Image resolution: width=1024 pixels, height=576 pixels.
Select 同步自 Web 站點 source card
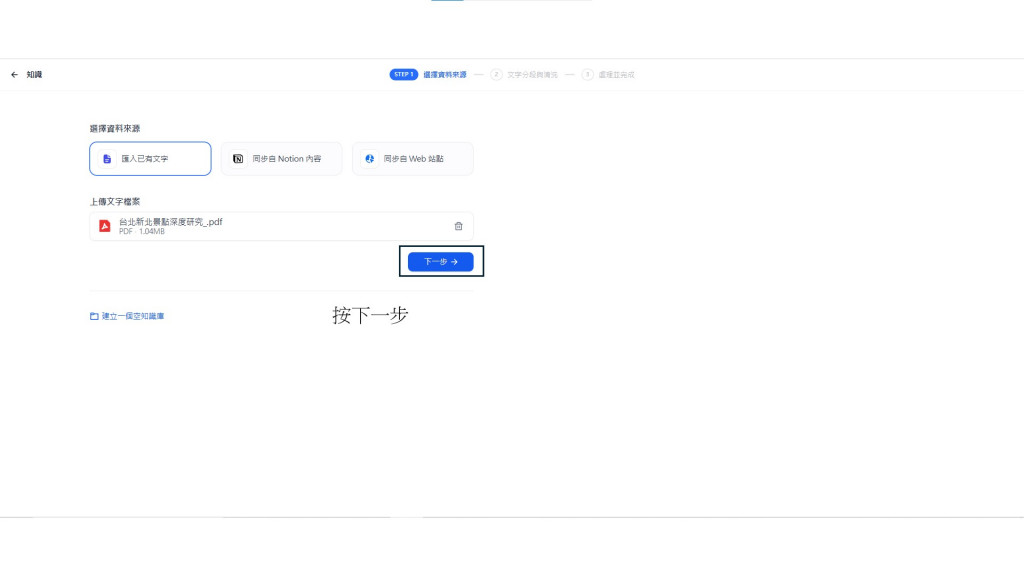(x=413, y=159)
